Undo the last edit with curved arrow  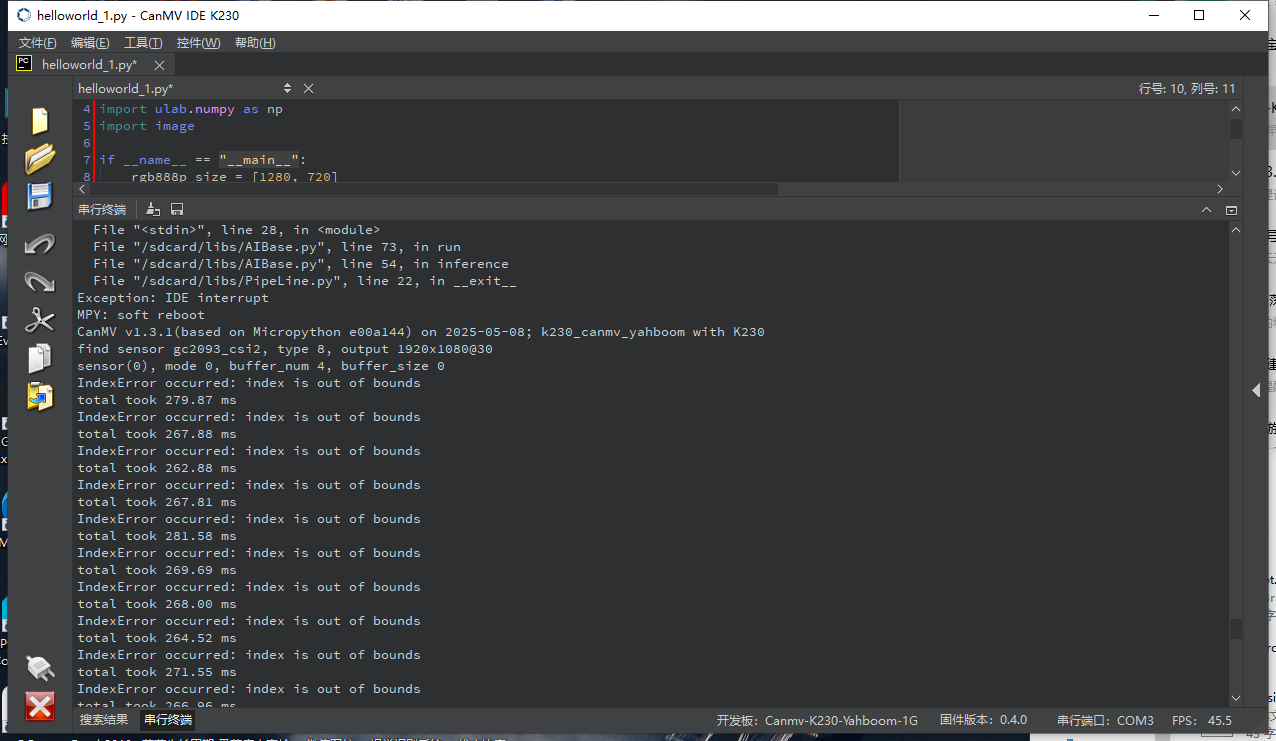click(39, 243)
